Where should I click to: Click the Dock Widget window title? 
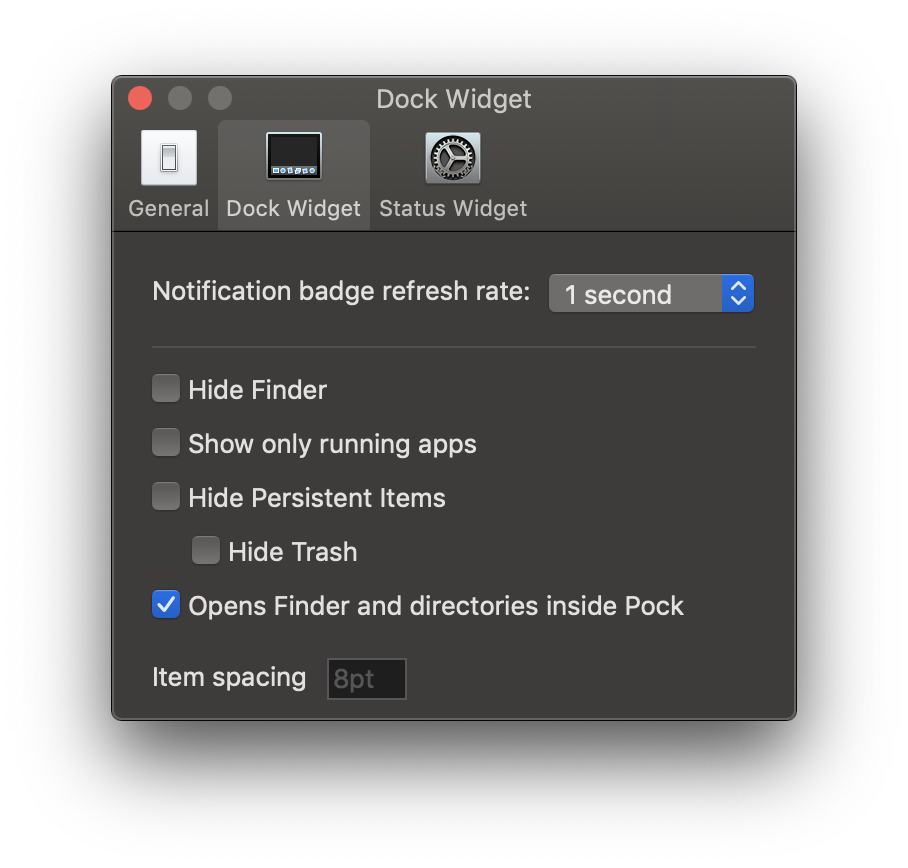[453, 99]
